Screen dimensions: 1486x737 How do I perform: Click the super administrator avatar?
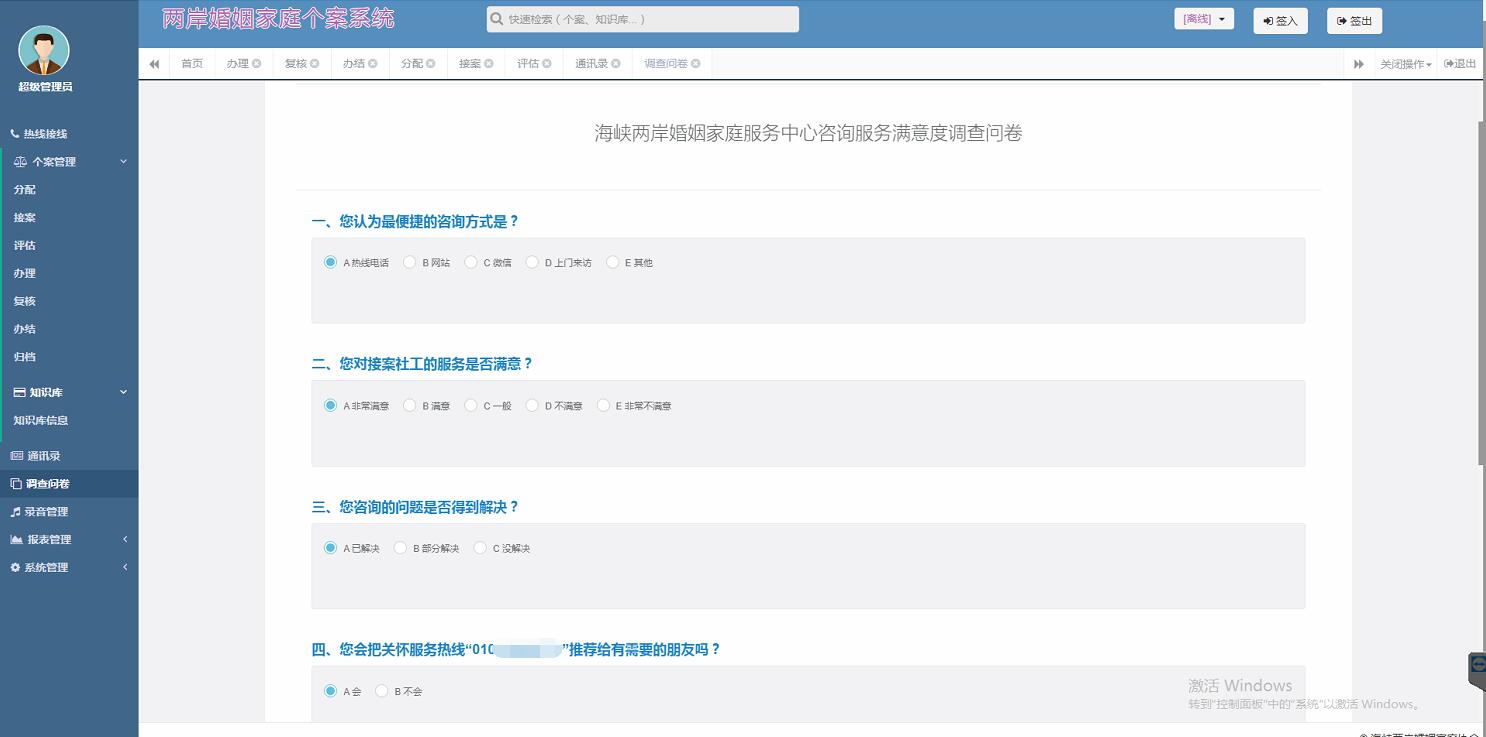point(44,51)
